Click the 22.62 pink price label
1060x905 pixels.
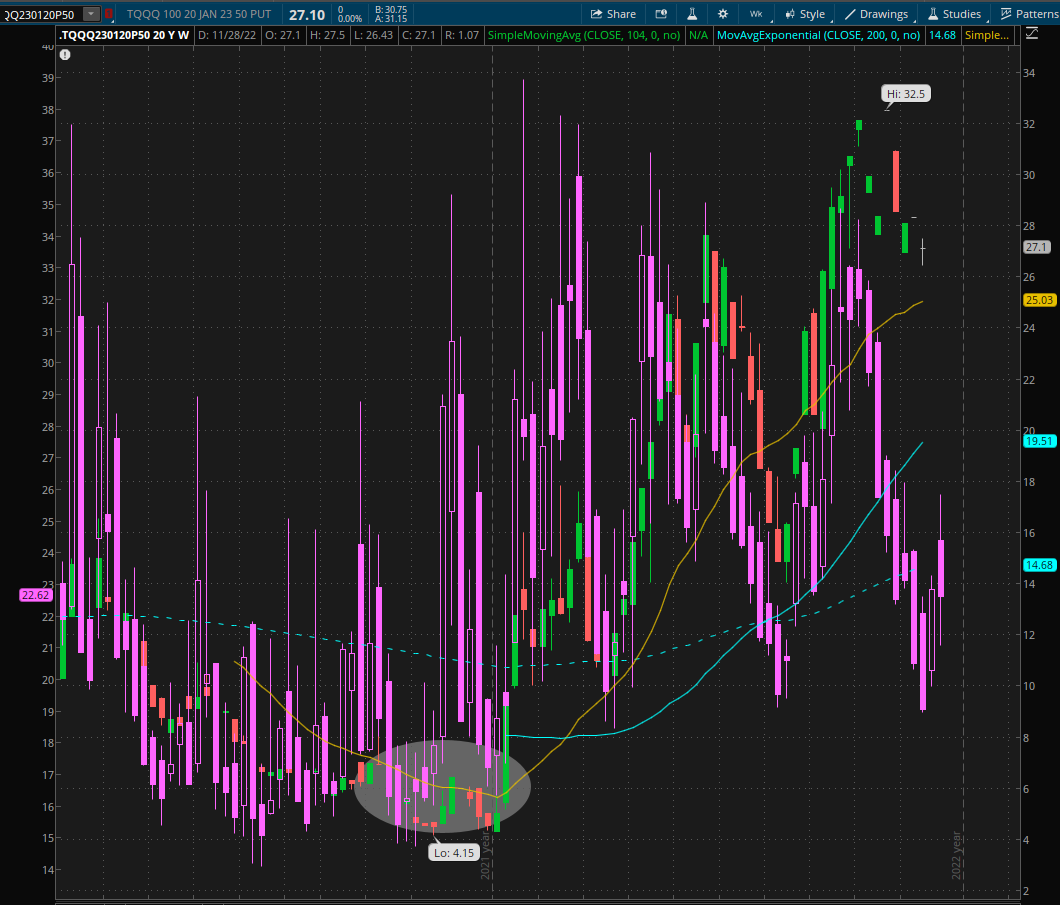pyautogui.click(x=35, y=595)
